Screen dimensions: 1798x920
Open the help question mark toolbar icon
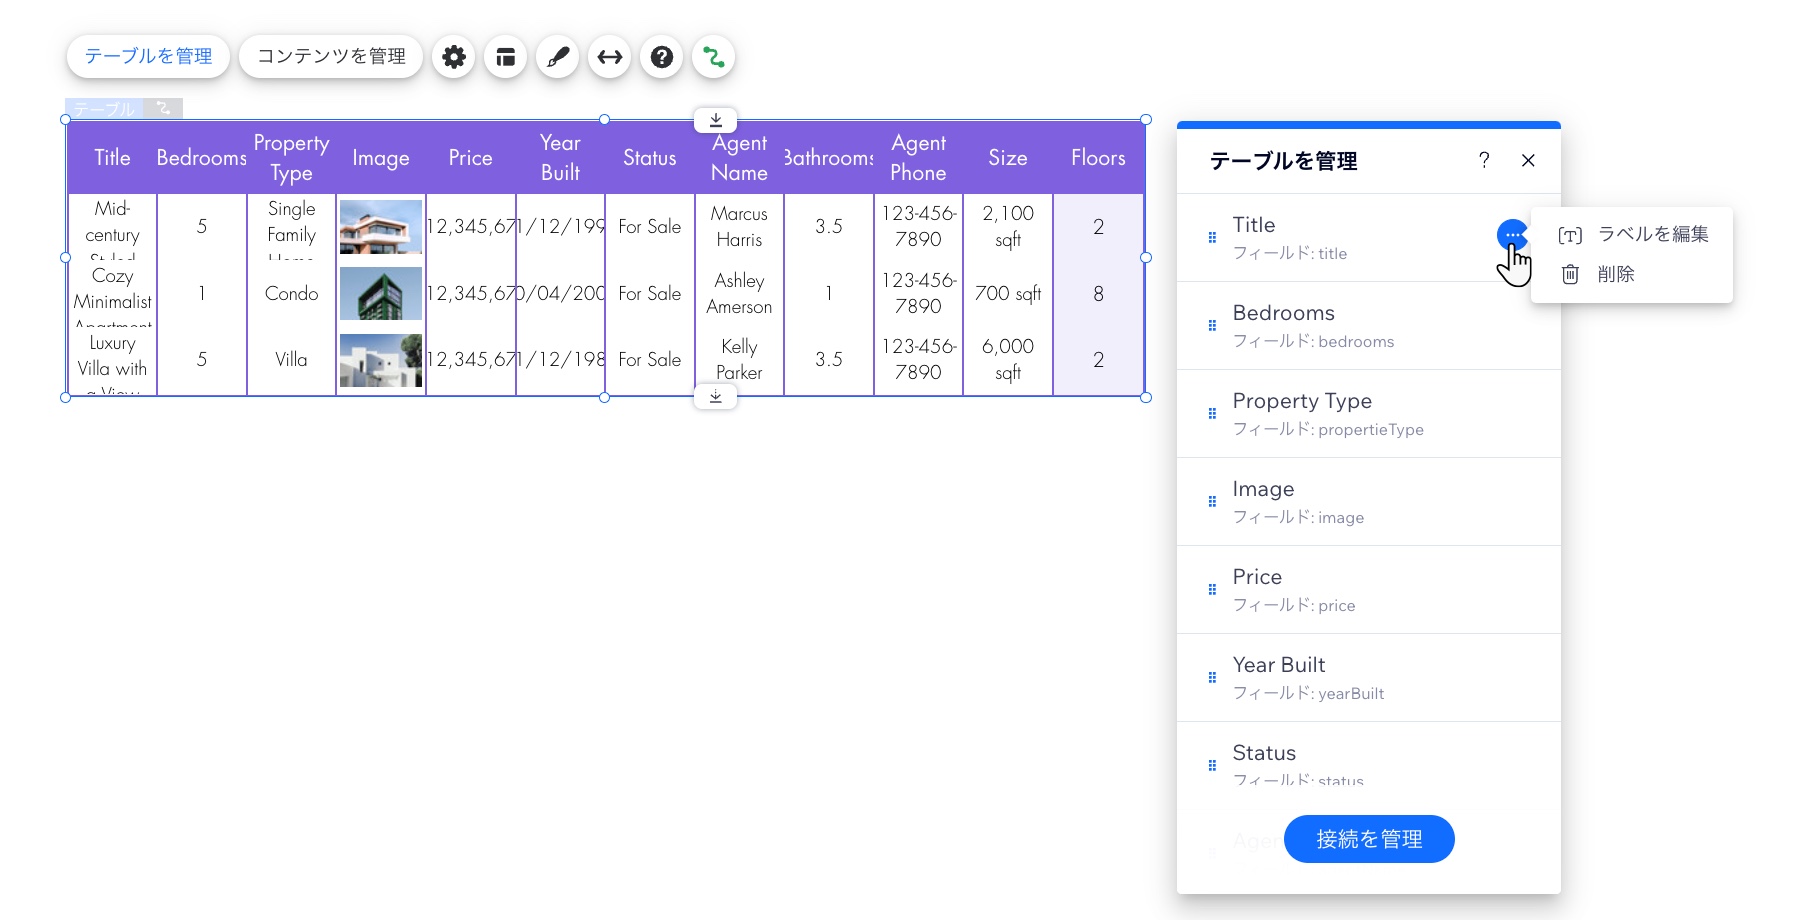(662, 57)
